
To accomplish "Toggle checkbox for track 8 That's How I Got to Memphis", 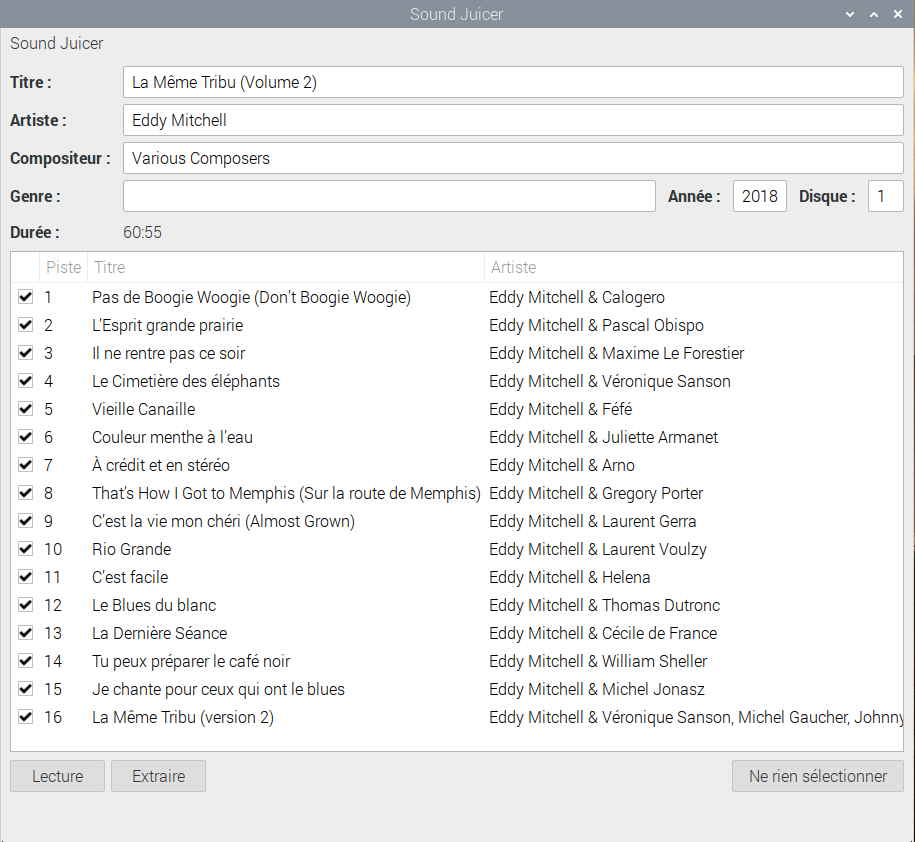I will pyautogui.click(x=26, y=493).
